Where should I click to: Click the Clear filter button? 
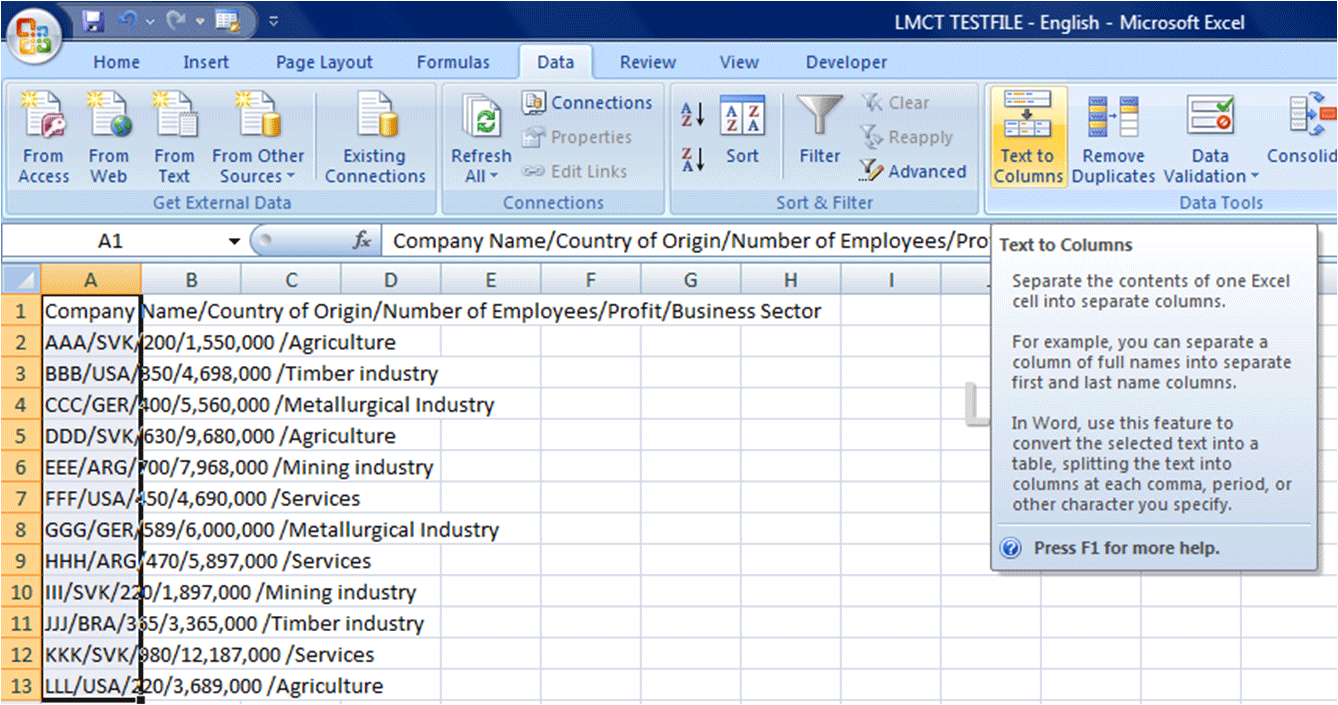click(895, 103)
